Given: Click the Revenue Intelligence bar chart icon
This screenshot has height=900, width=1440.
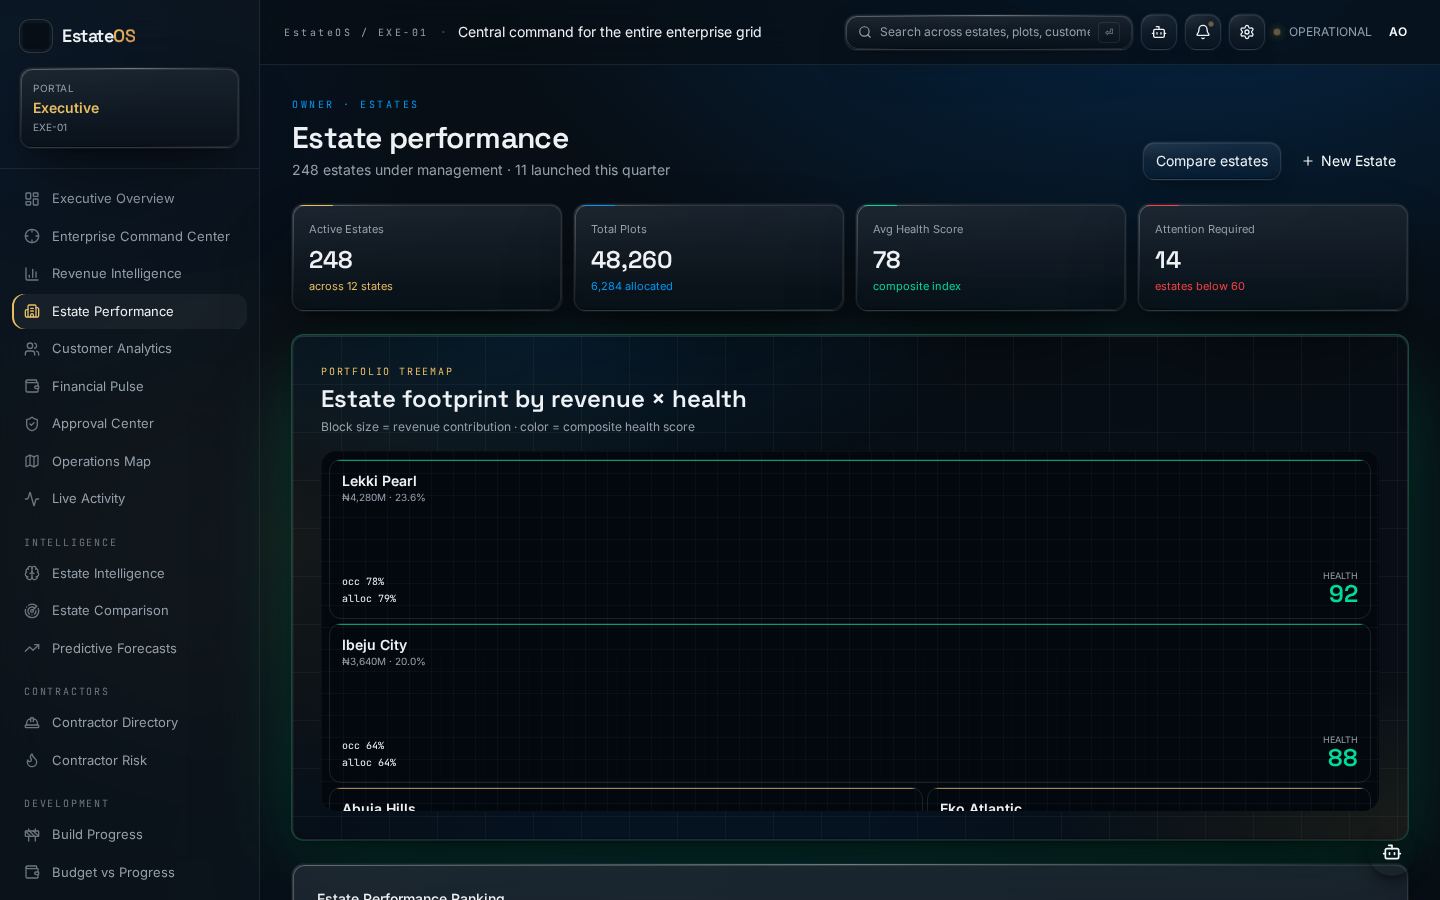Looking at the screenshot, I should click(x=32, y=274).
